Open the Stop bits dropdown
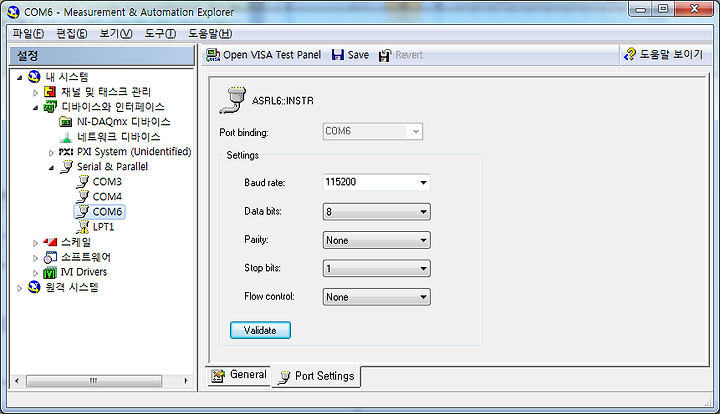Screen dimensions: 720x414 click(x=423, y=269)
